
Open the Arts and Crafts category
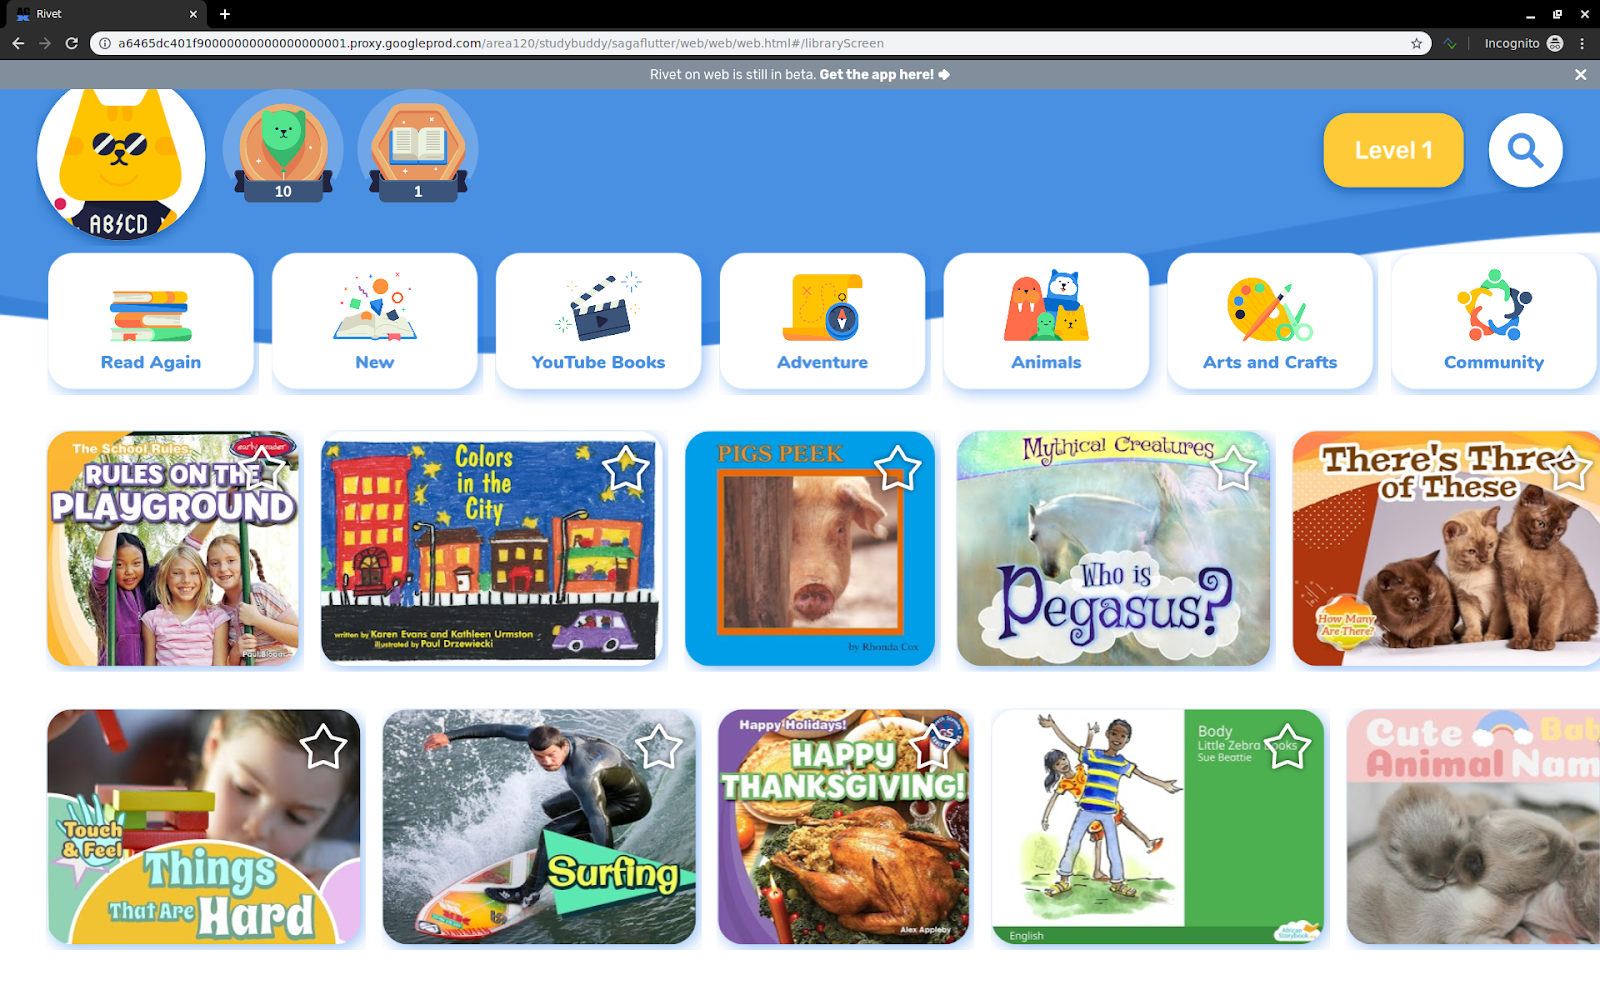(x=1270, y=321)
